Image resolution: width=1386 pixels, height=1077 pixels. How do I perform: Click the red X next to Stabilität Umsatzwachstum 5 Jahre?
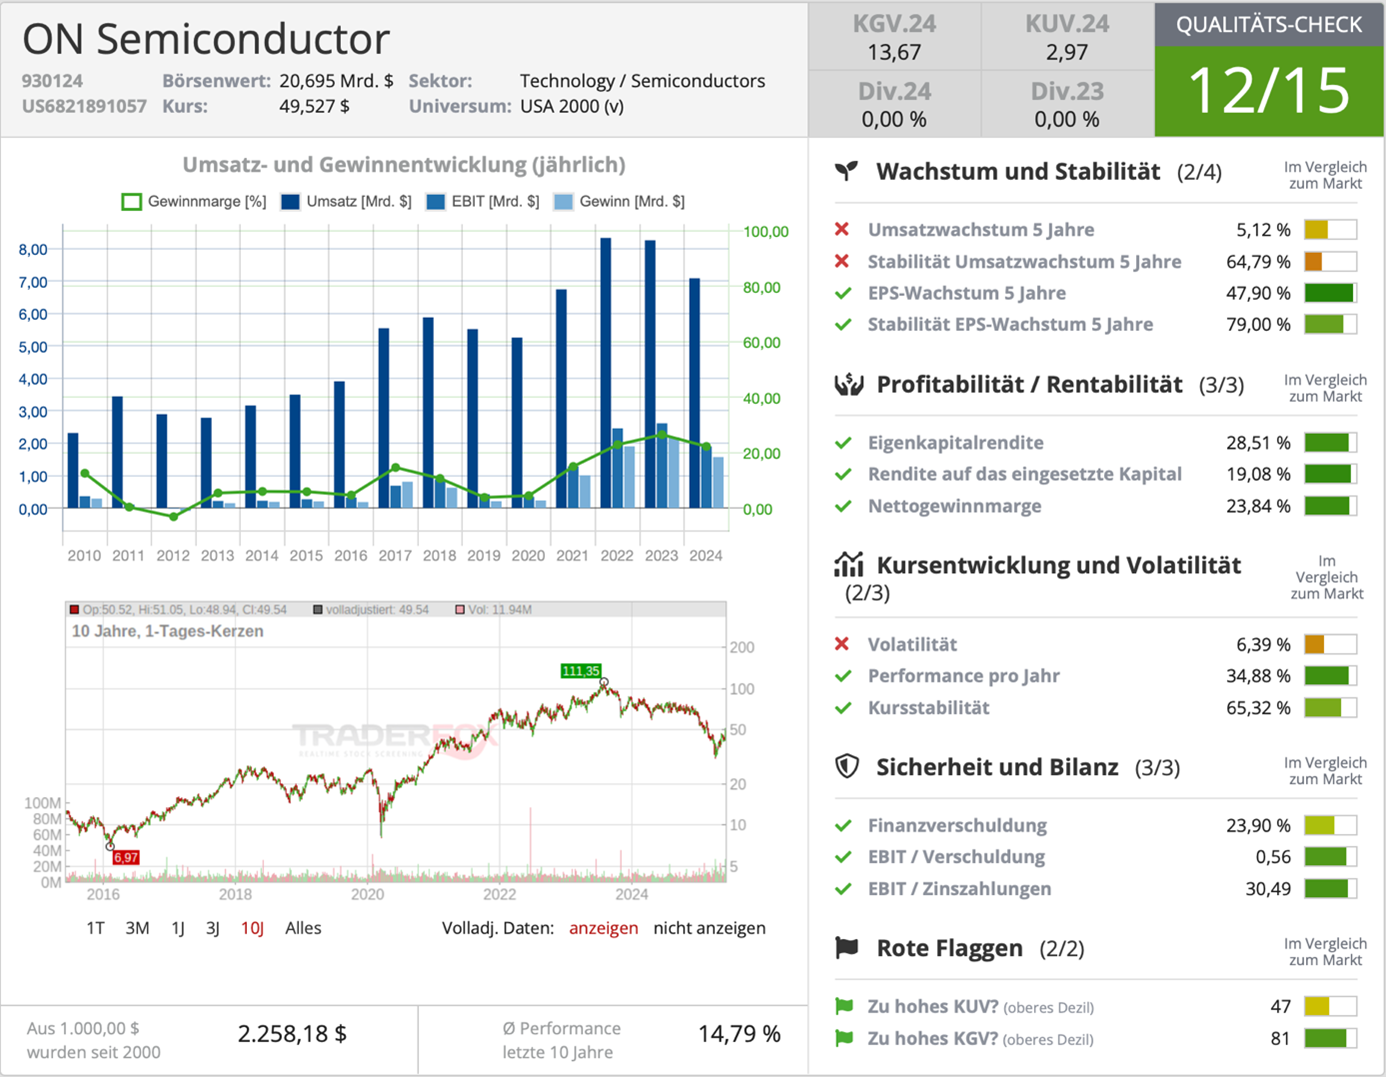[x=842, y=261]
